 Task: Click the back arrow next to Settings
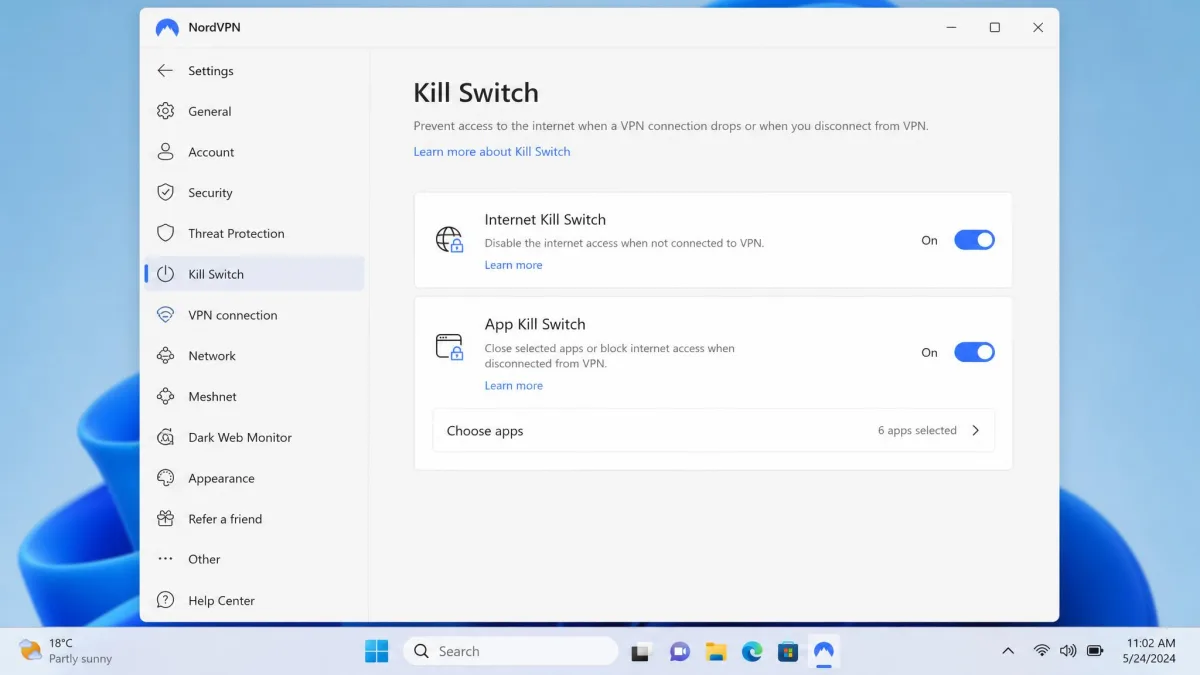pos(165,71)
